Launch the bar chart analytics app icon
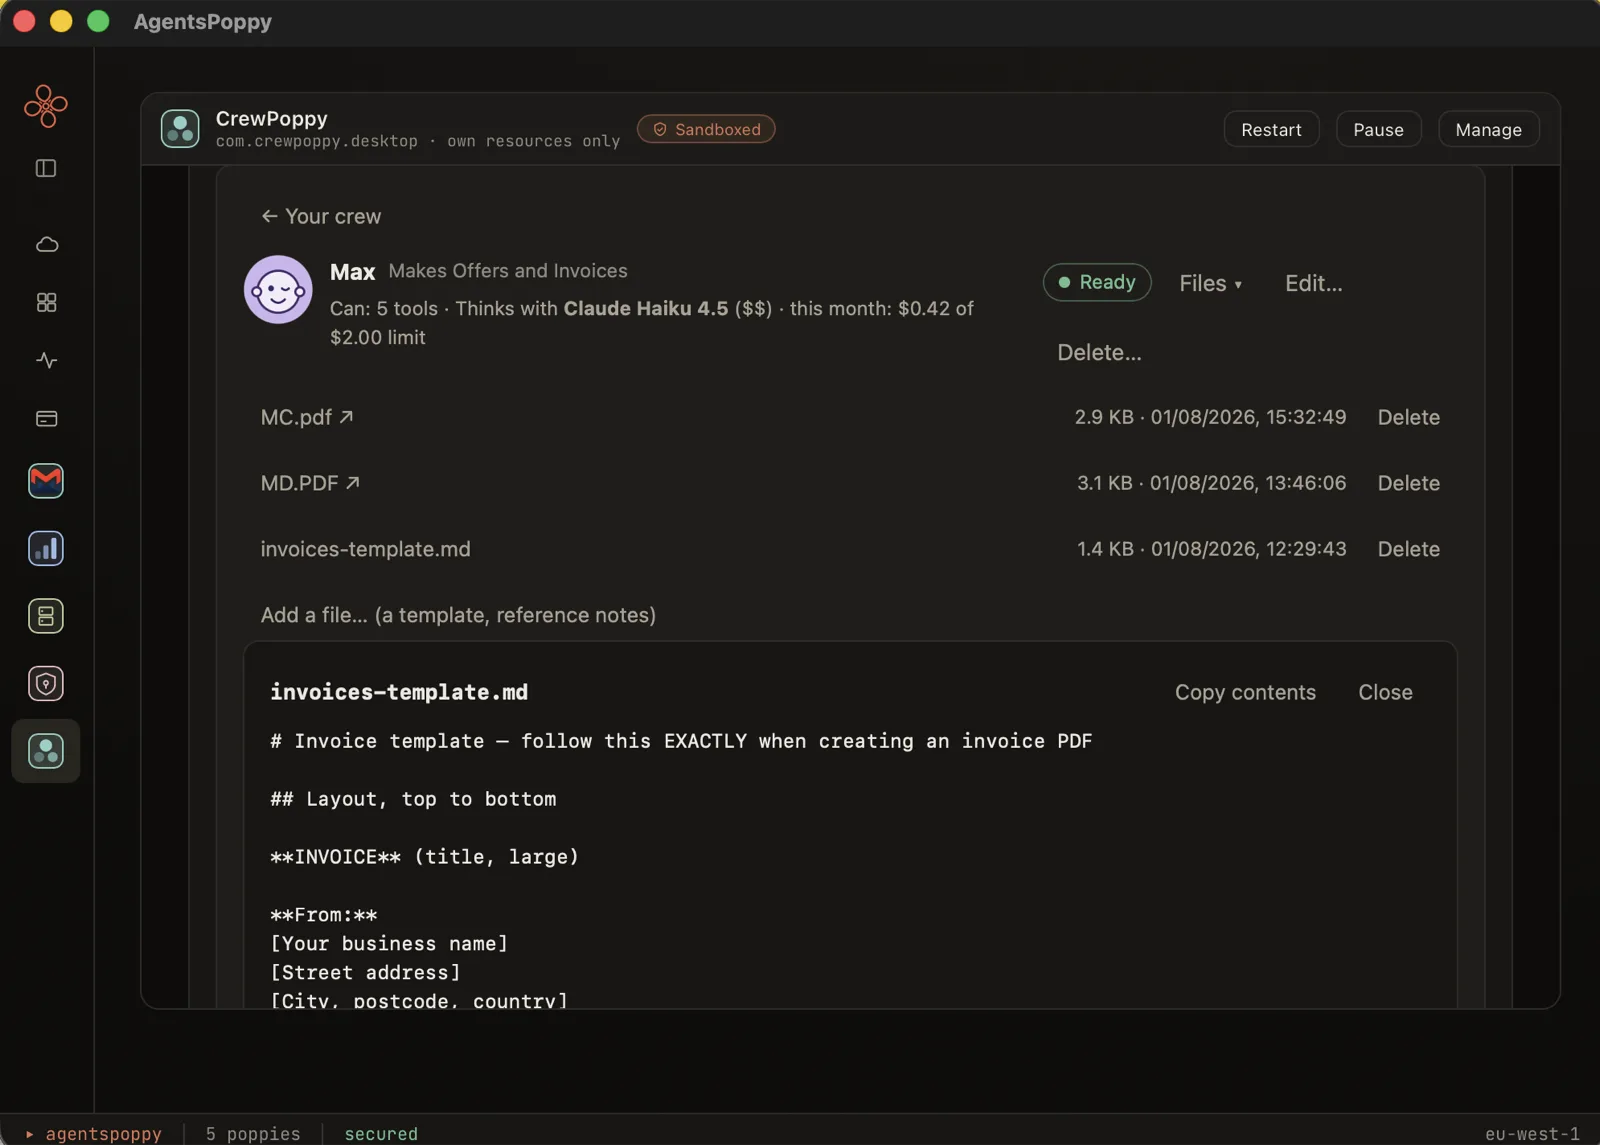Image resolution: width=1600 pixels, height=1145 pixels. pyautogui.click(x=46, y=548)
